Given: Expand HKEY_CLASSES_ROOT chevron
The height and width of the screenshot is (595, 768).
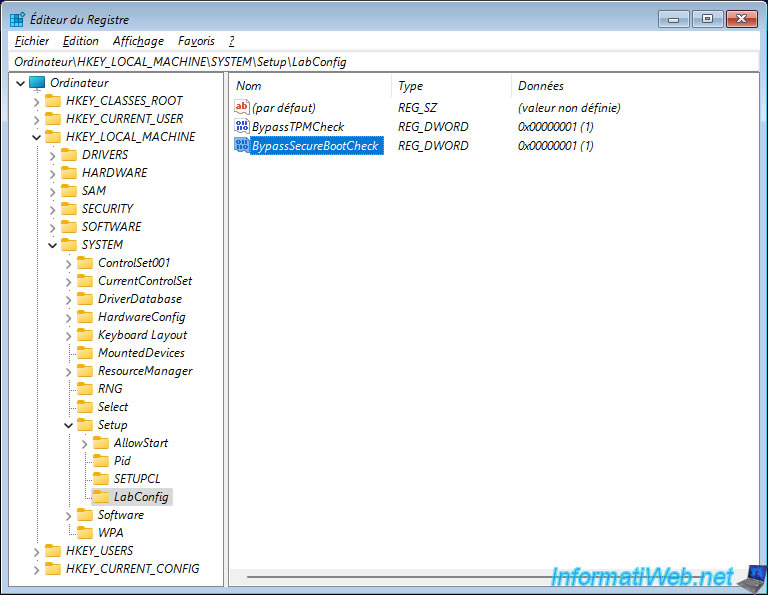Looking at the screenshot, I should pyautogui.click(x=36, y=102).
